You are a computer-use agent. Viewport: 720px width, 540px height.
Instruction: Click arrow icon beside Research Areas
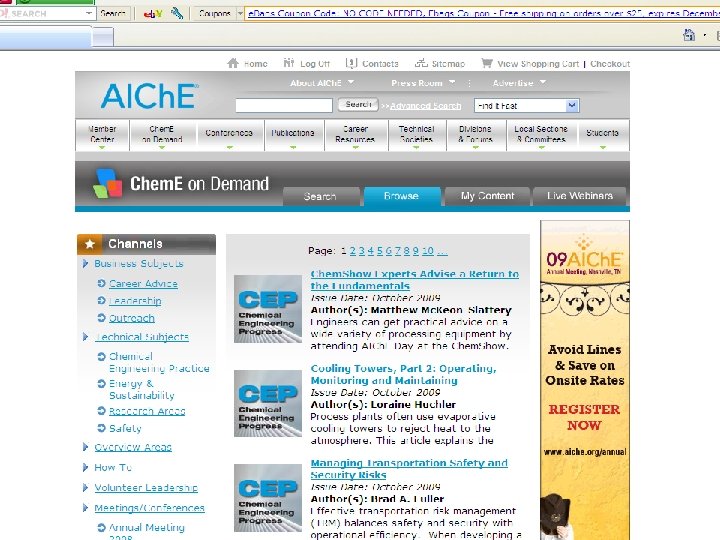point(101,411)
